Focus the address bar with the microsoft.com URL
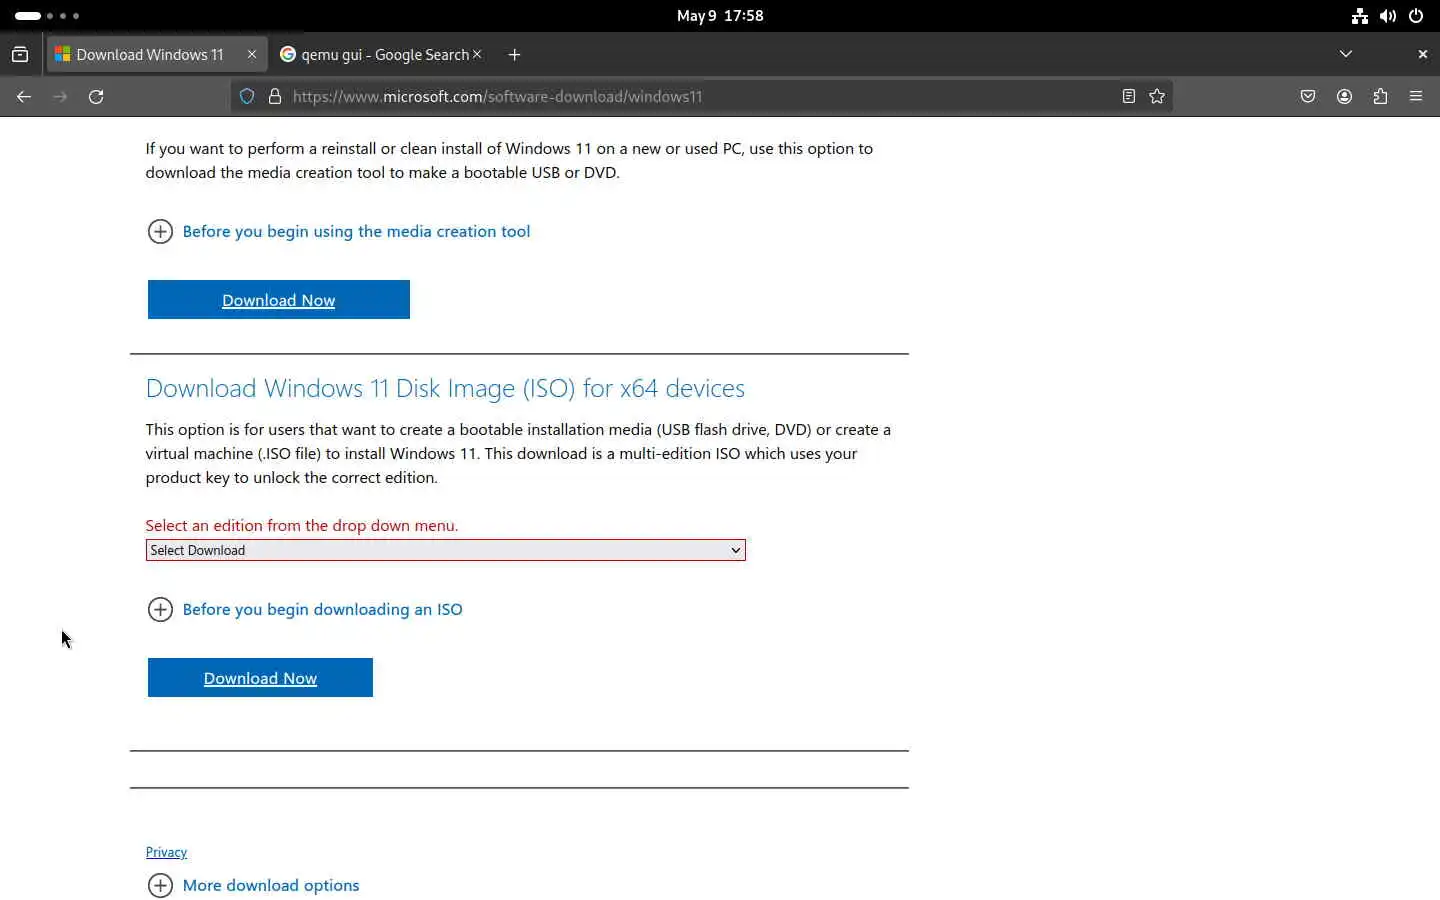Screen dimensions: 1440x900 (x=700, y=97)
